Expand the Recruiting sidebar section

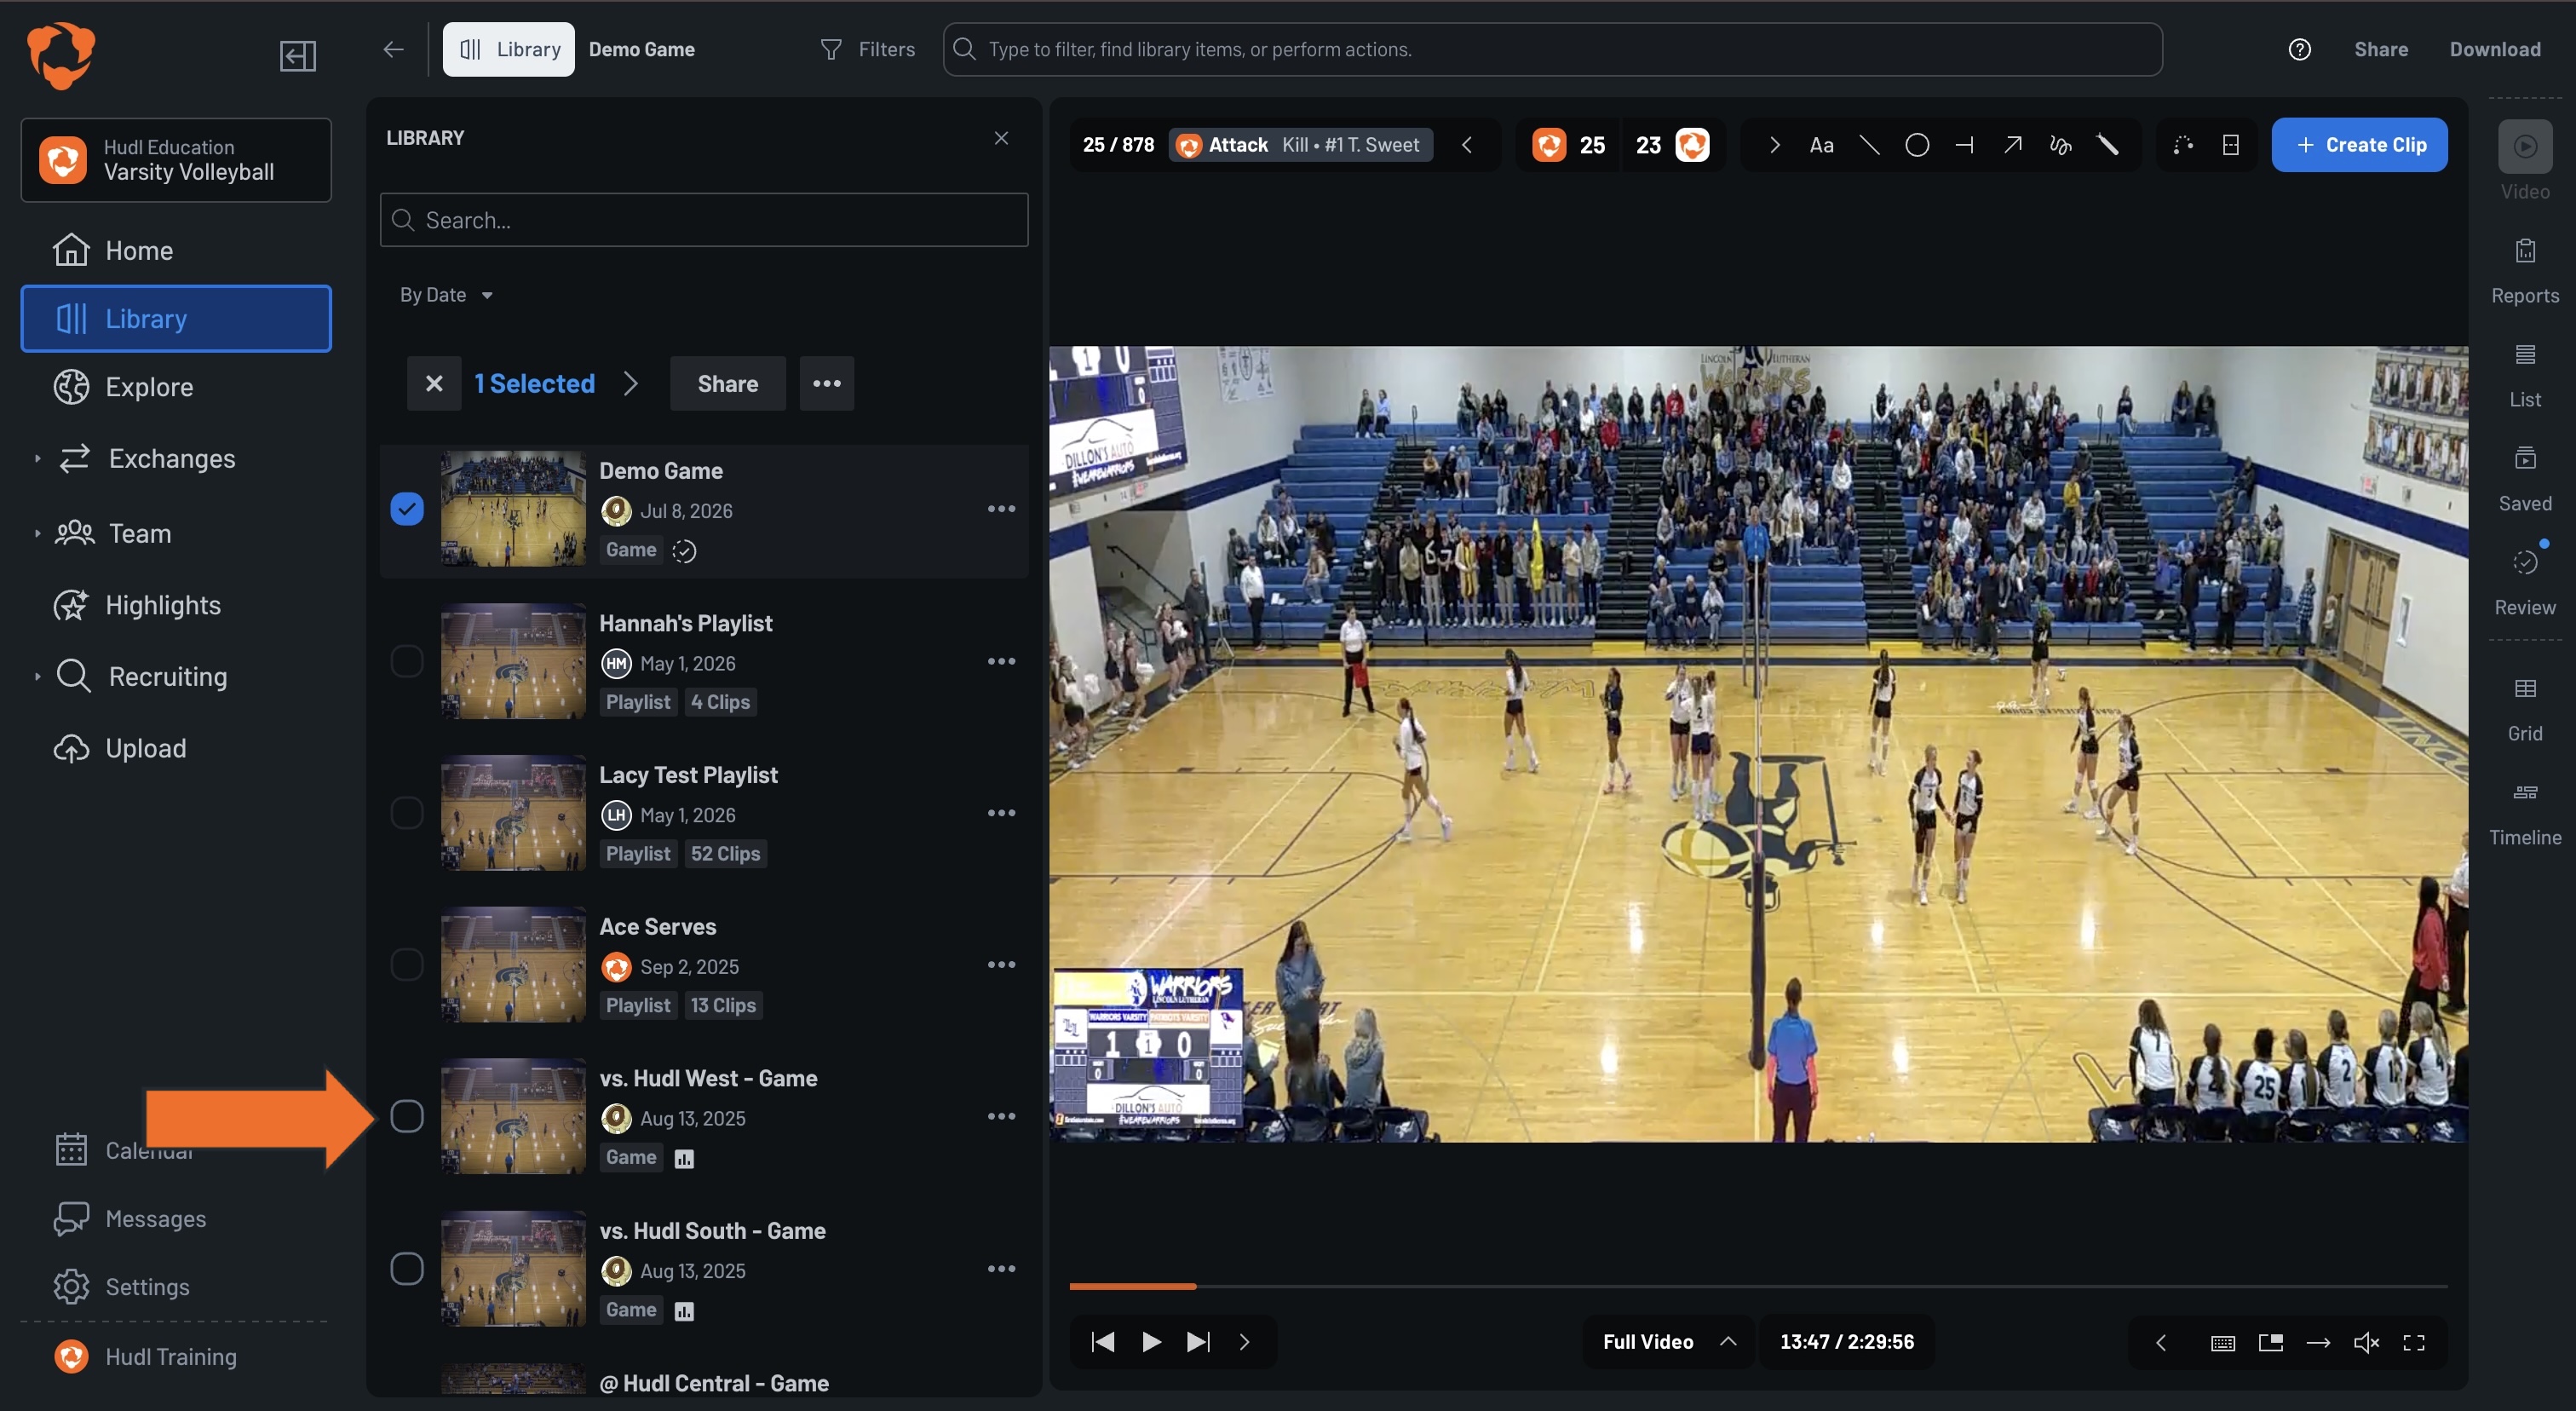pos(37,677)
